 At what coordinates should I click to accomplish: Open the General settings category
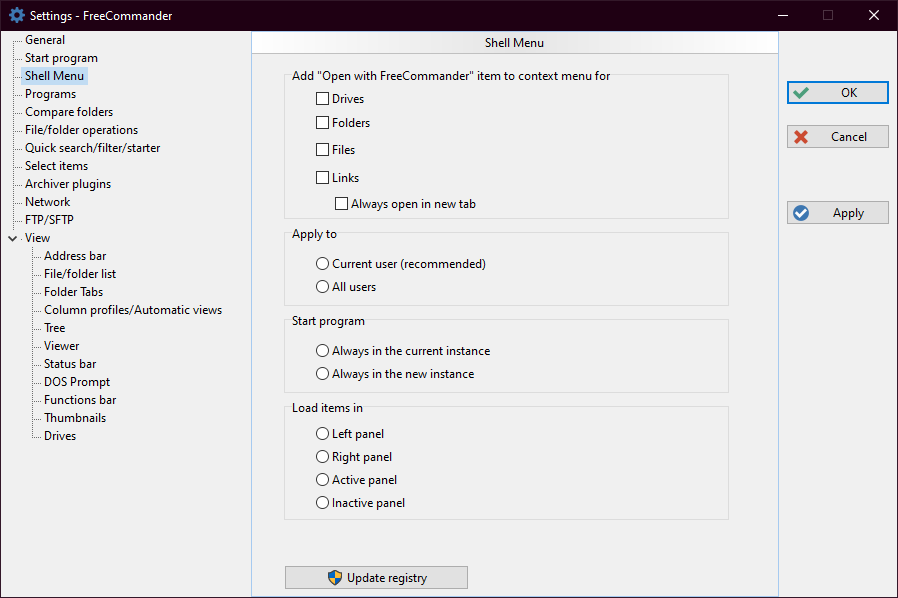[x=45, y=40]
